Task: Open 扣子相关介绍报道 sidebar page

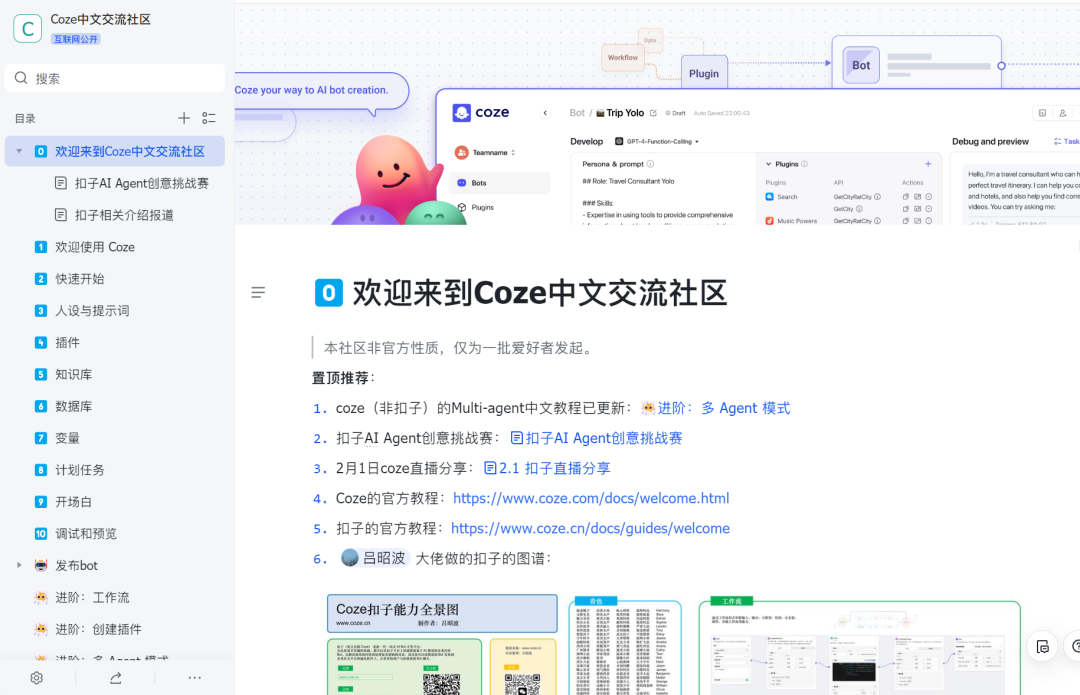Action: [124, 215]
